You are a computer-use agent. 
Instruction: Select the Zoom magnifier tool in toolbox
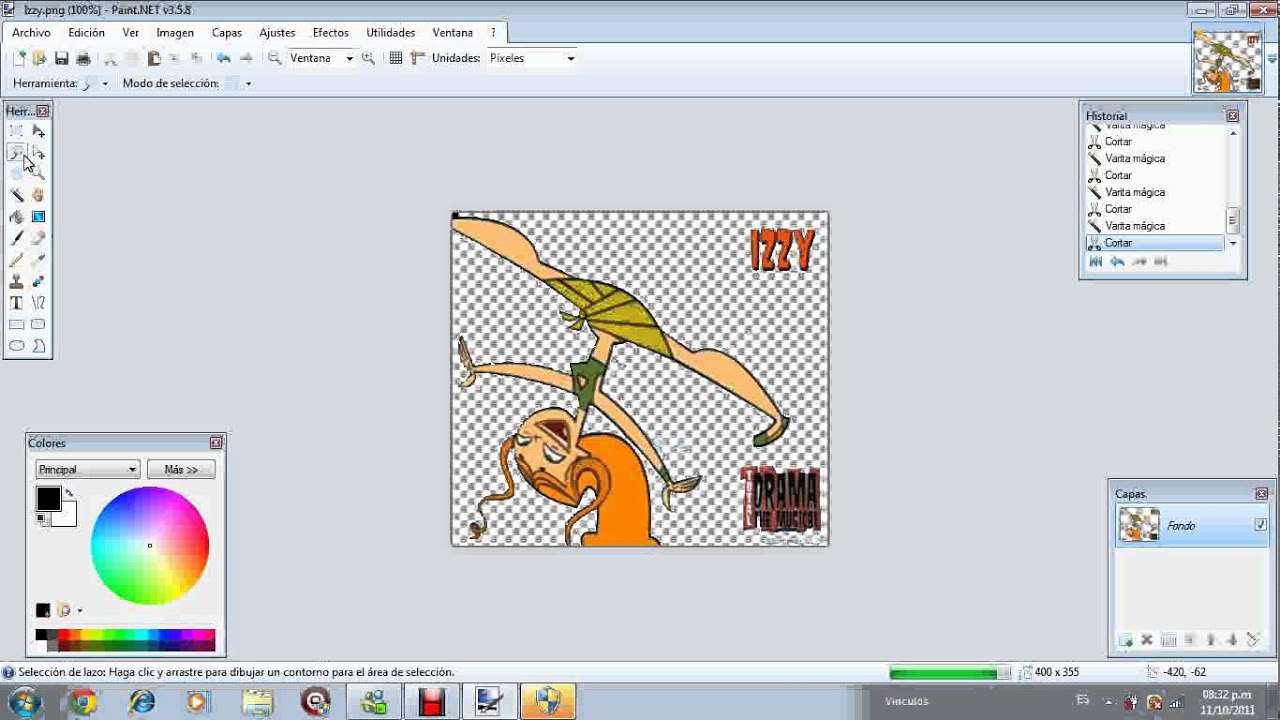click(x=38, y=174)
